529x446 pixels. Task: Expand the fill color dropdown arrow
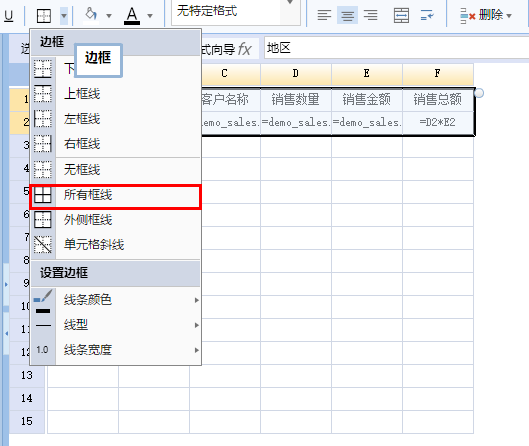pyautogui.click(x=109, y=16)
